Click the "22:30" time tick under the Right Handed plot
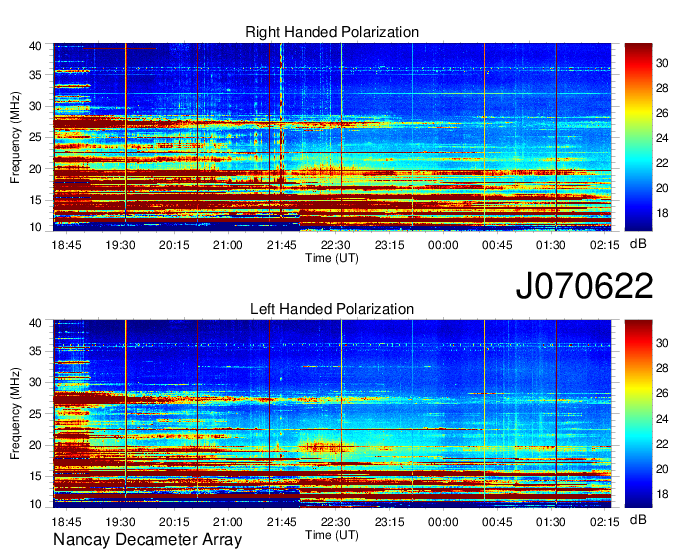Screen dimensions: 680x552 pos(335,245)
